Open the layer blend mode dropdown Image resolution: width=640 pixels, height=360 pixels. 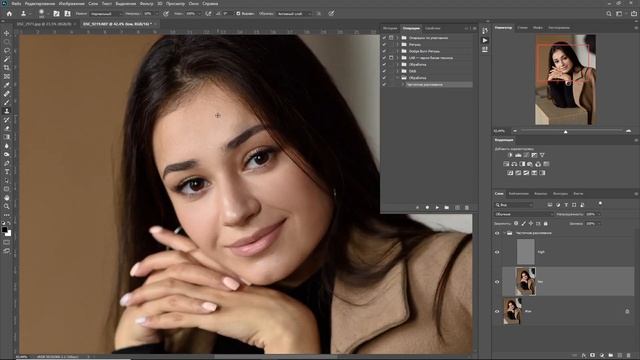pos(524,214)
